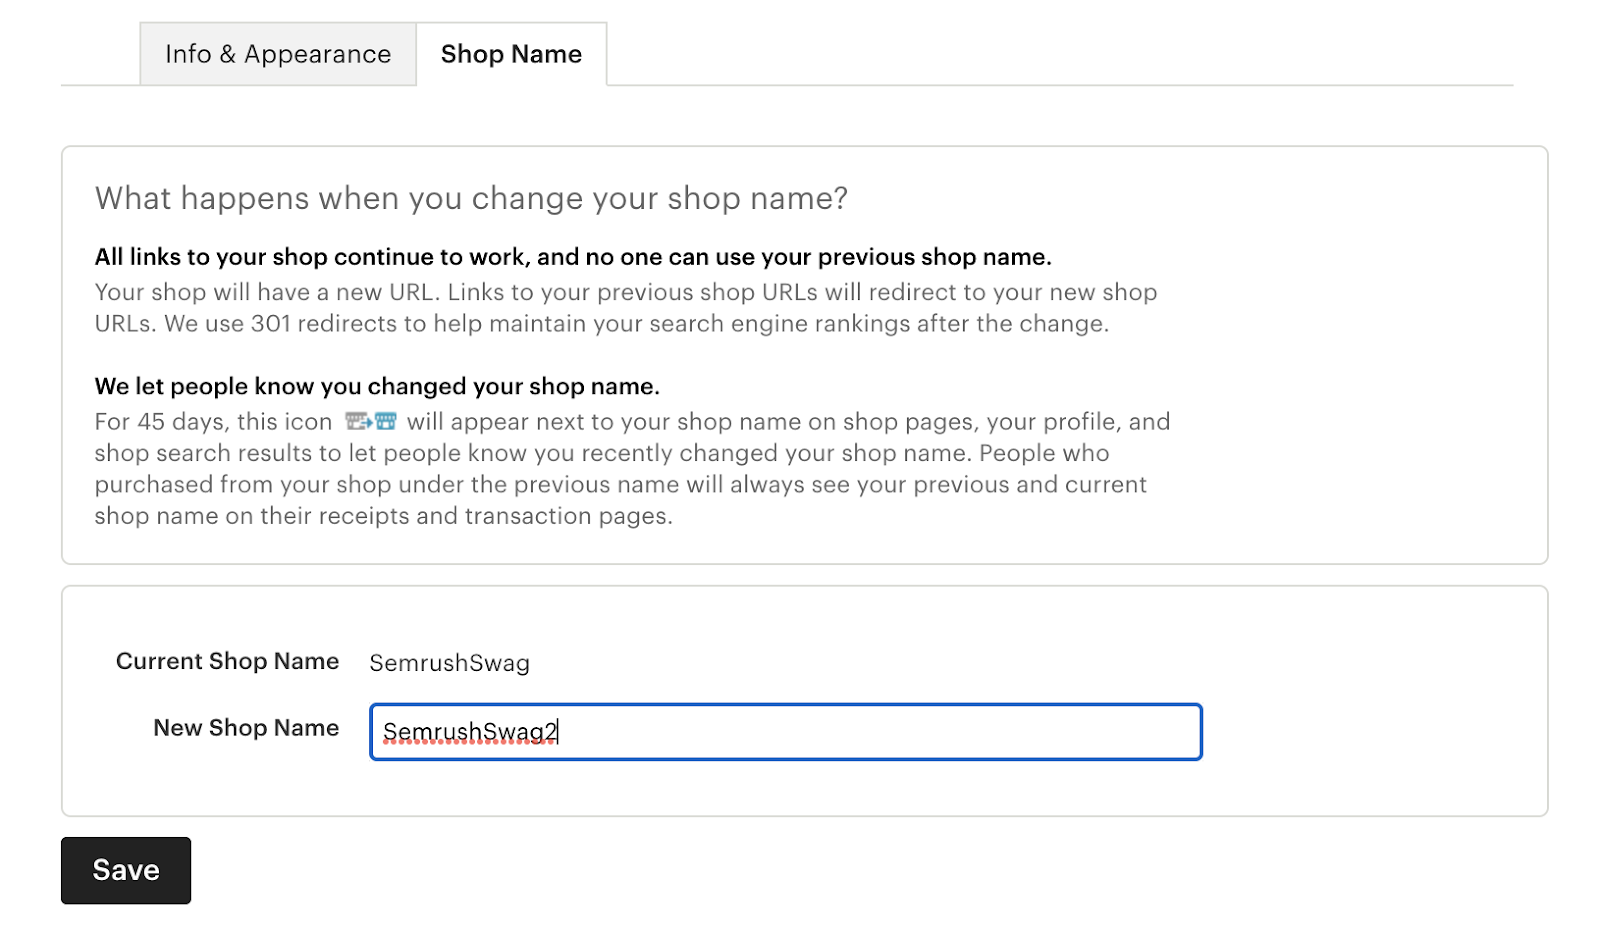Click the '301 redirects' text
The width and height of the screenshot is (1600, 934).
click(x=323, y=324)
